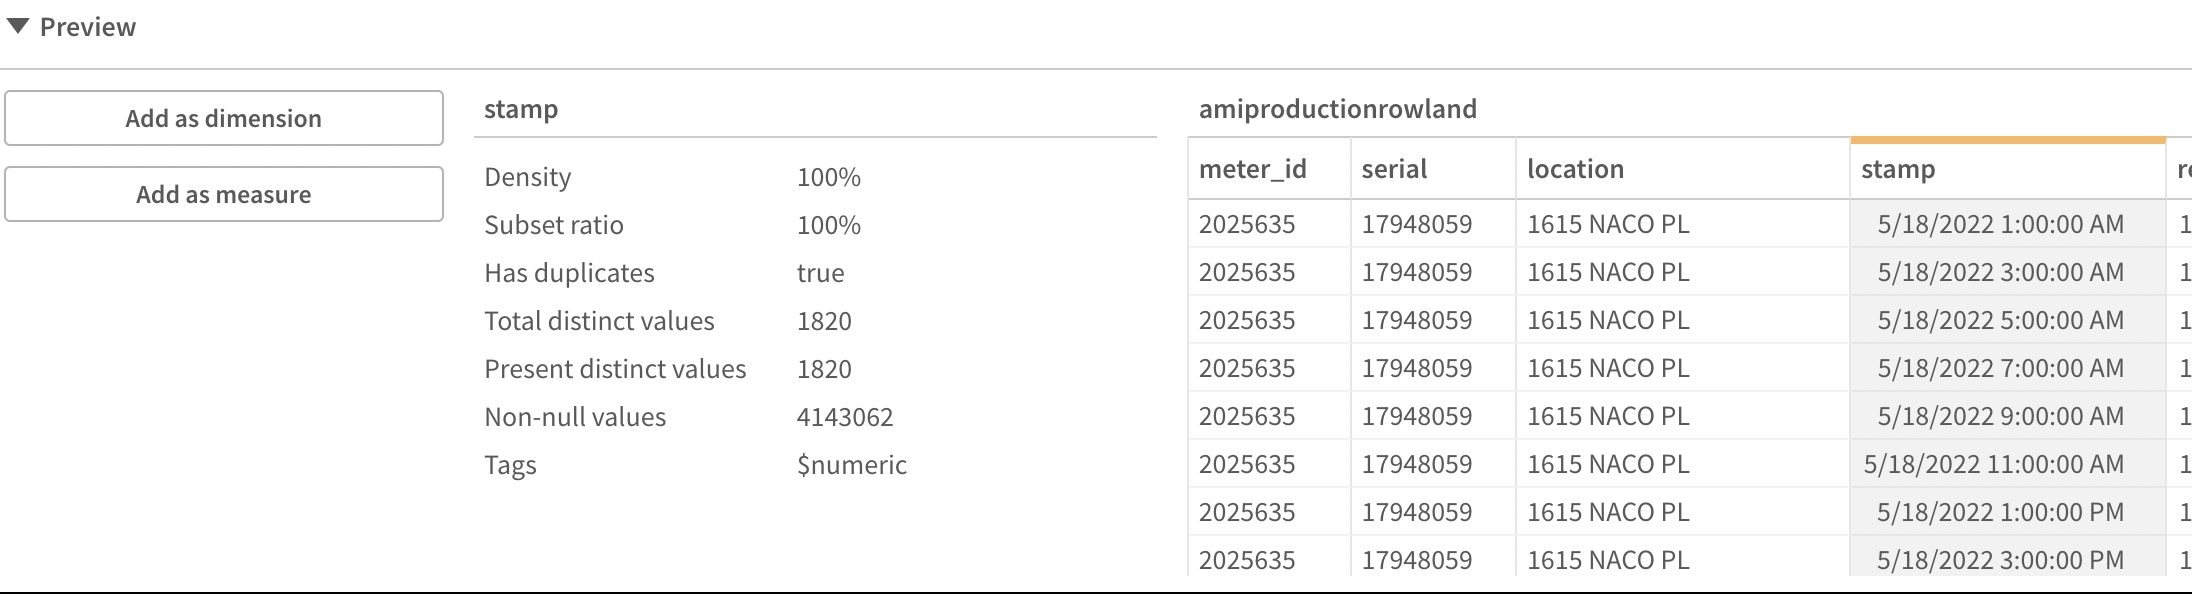2192x596 pixels.
Task: Click the amiproductionrowland table name
Action: (1337, 109)
